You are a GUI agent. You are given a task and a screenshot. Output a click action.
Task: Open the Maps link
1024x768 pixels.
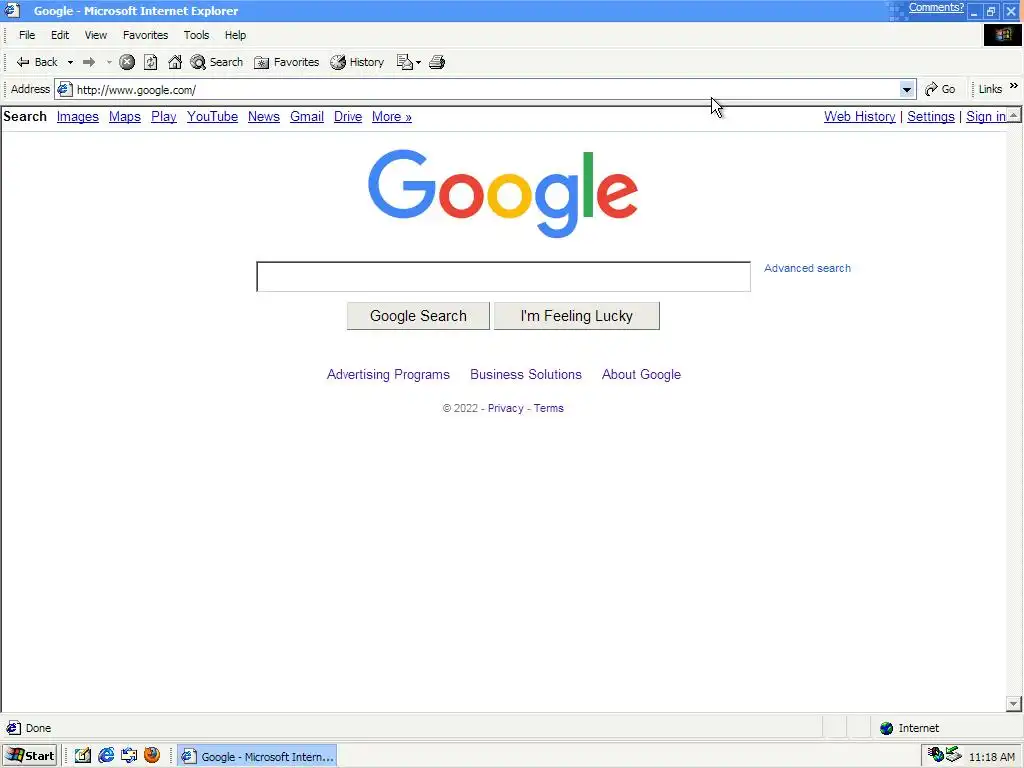(125, 116)
